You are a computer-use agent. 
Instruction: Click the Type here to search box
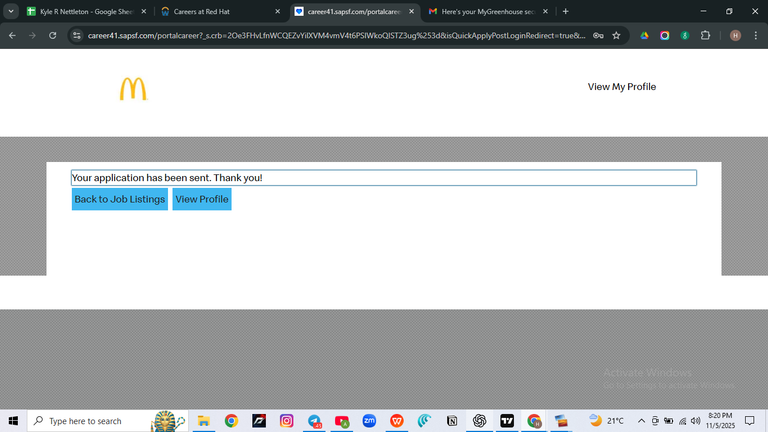click(x=108, y=421)
